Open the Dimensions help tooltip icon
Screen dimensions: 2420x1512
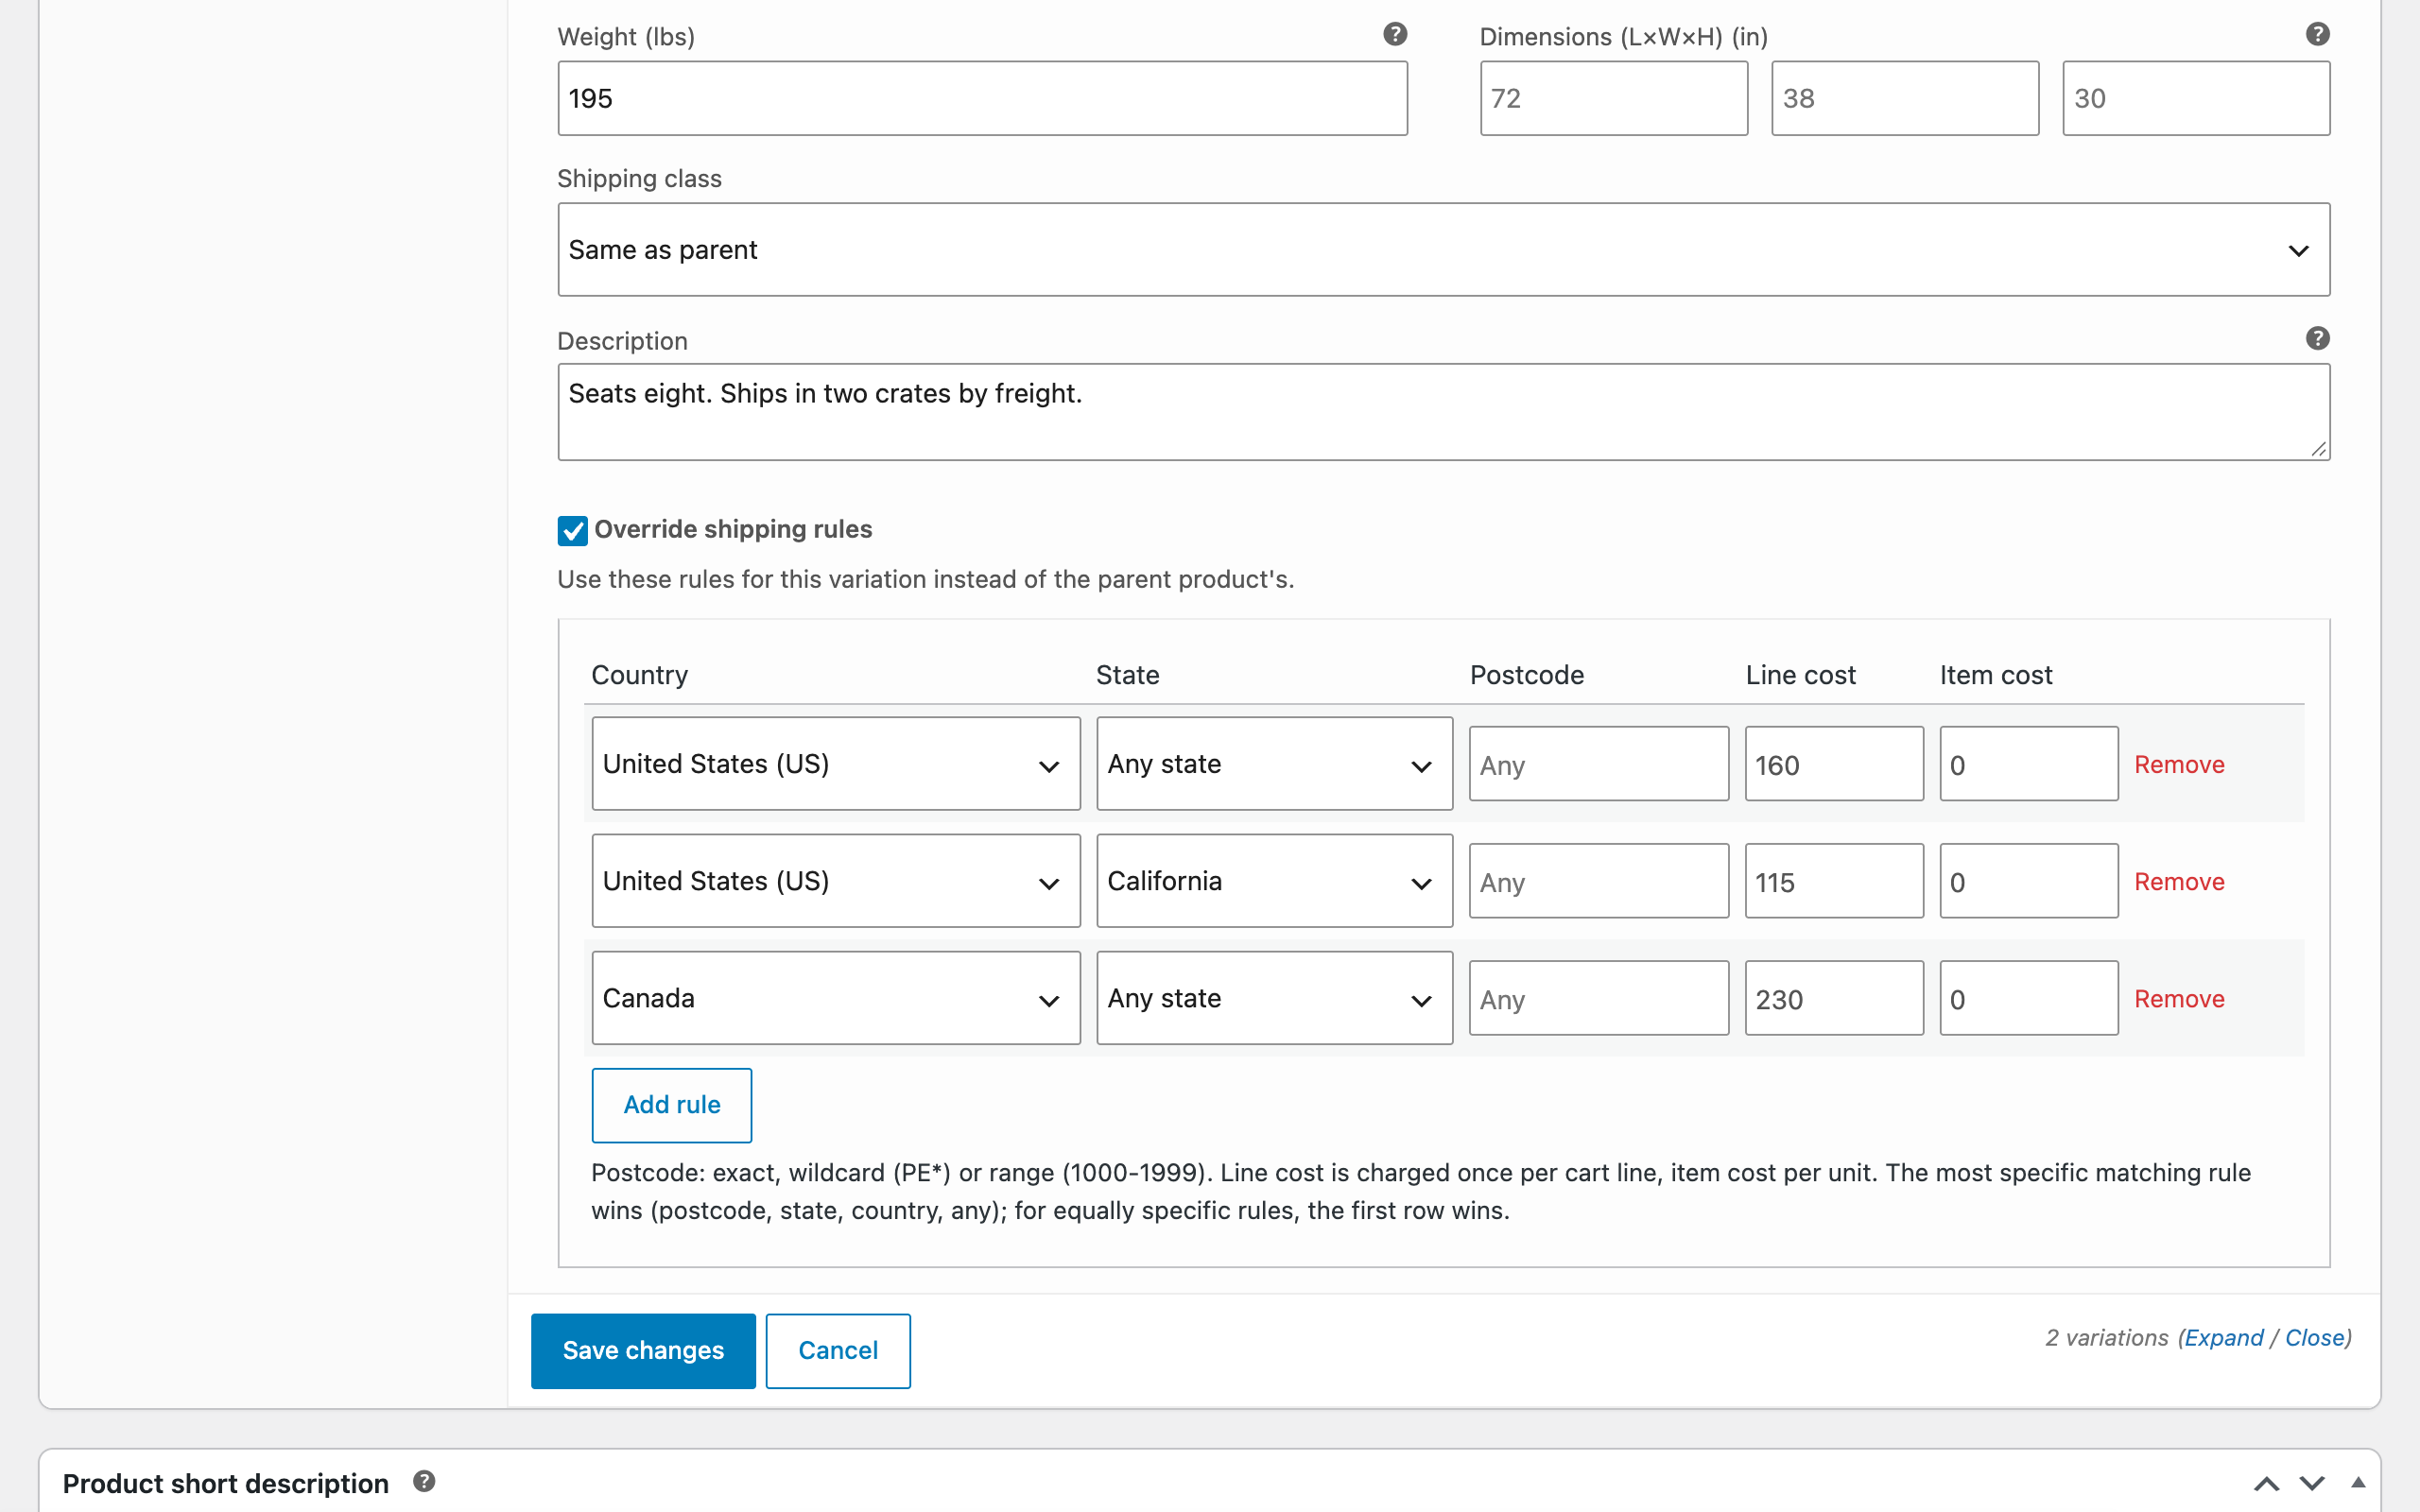(x=2317, y=35)
